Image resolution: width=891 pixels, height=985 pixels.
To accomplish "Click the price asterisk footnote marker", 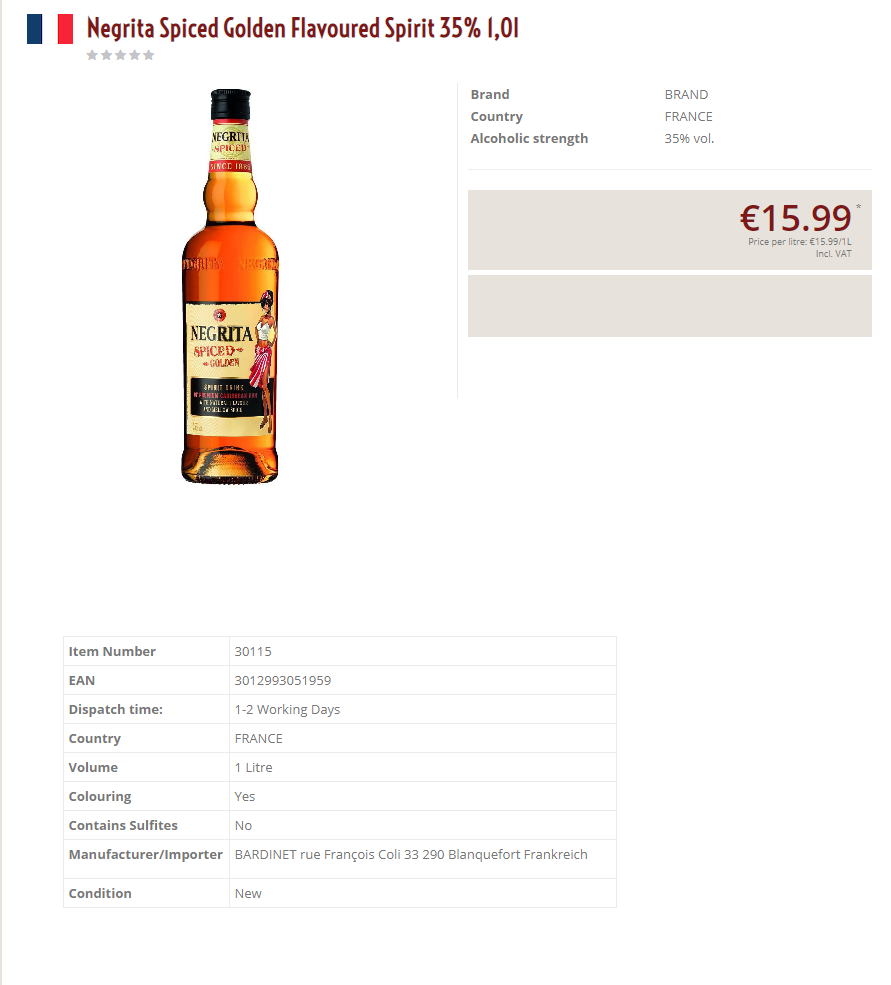I will pos(858,207).
